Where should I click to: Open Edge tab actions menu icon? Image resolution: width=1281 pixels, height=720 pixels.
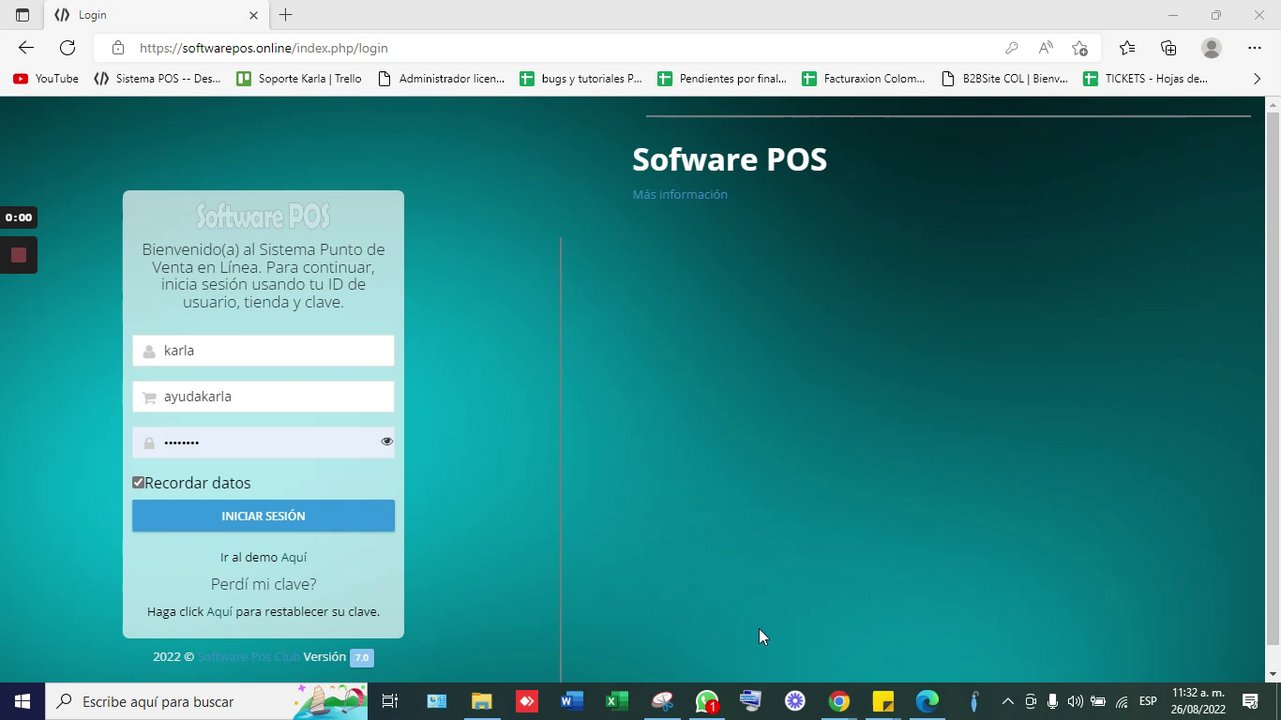coord(22,15)
